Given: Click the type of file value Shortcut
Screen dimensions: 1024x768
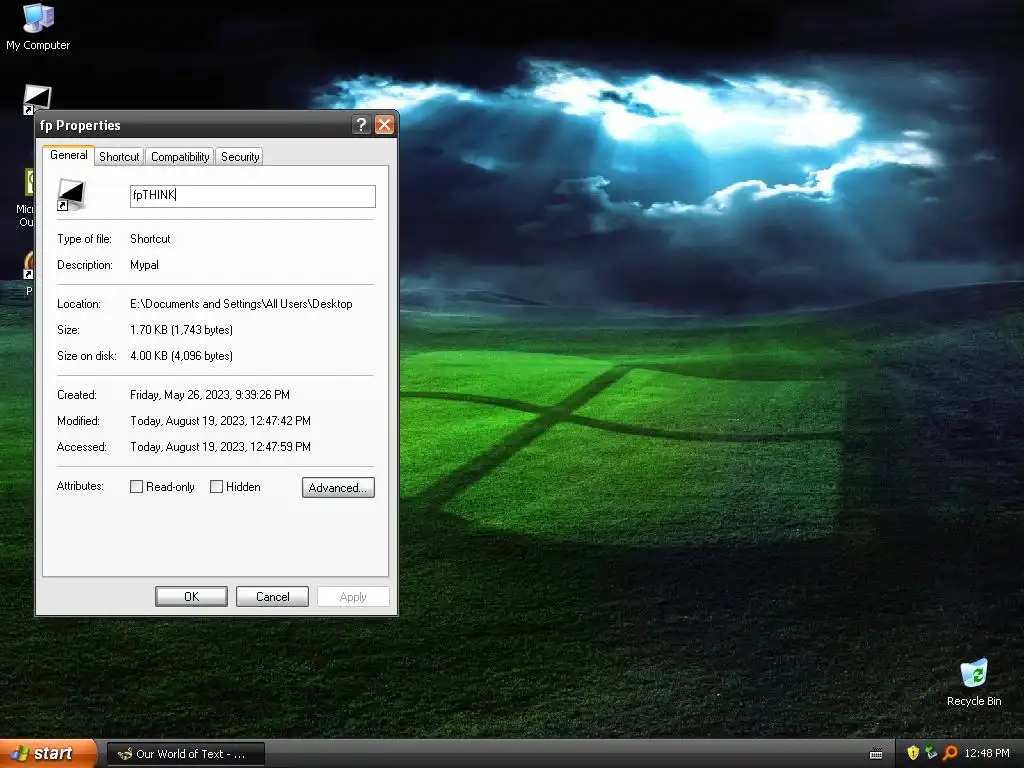Looking at the screenshot, I should coord(150,239).
